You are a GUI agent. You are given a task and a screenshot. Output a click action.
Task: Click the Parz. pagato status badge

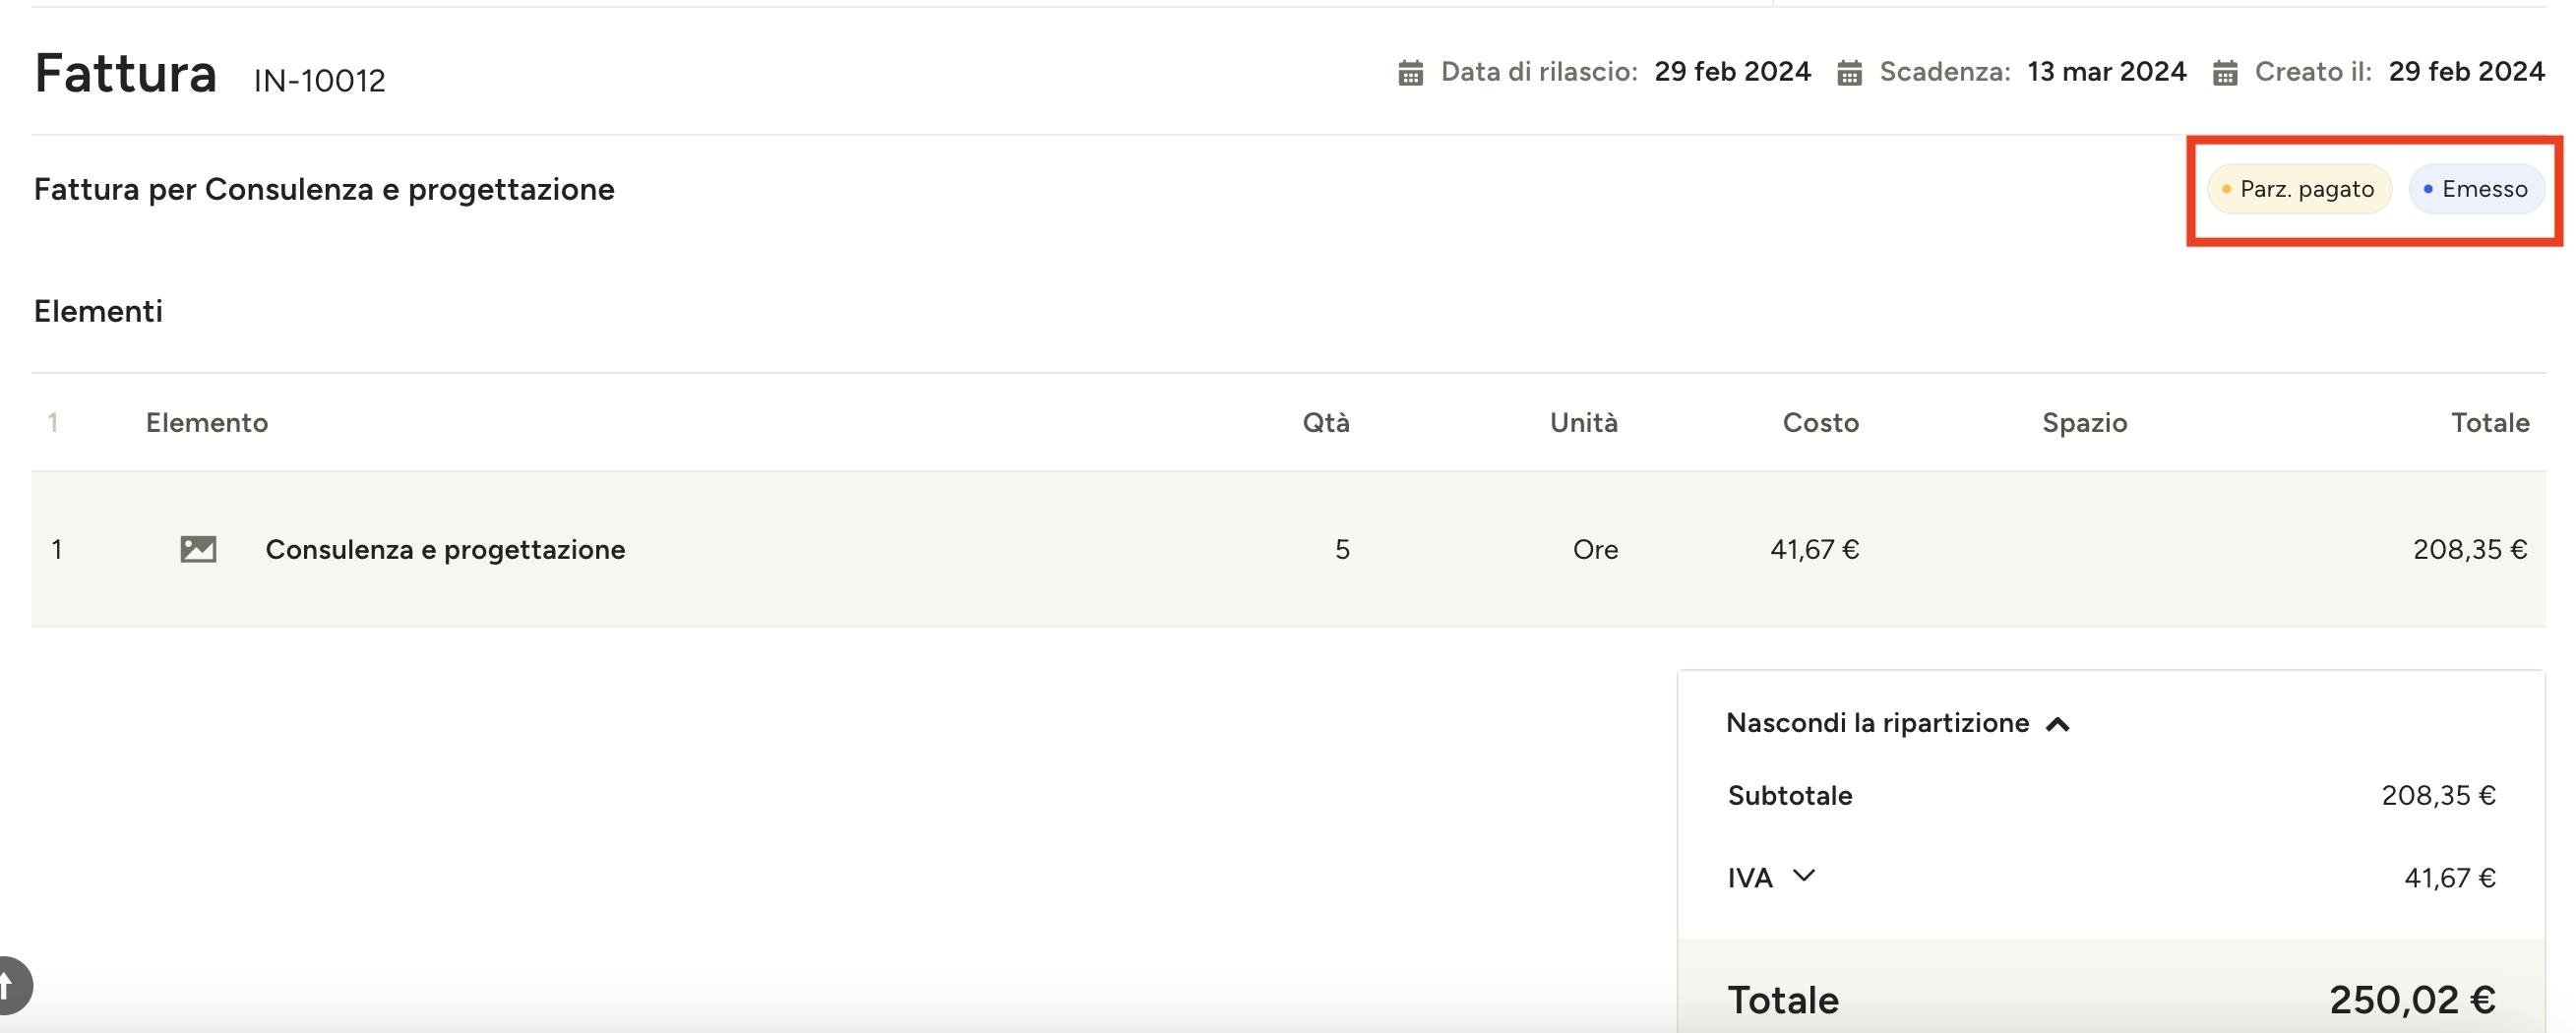[2299, 189]
